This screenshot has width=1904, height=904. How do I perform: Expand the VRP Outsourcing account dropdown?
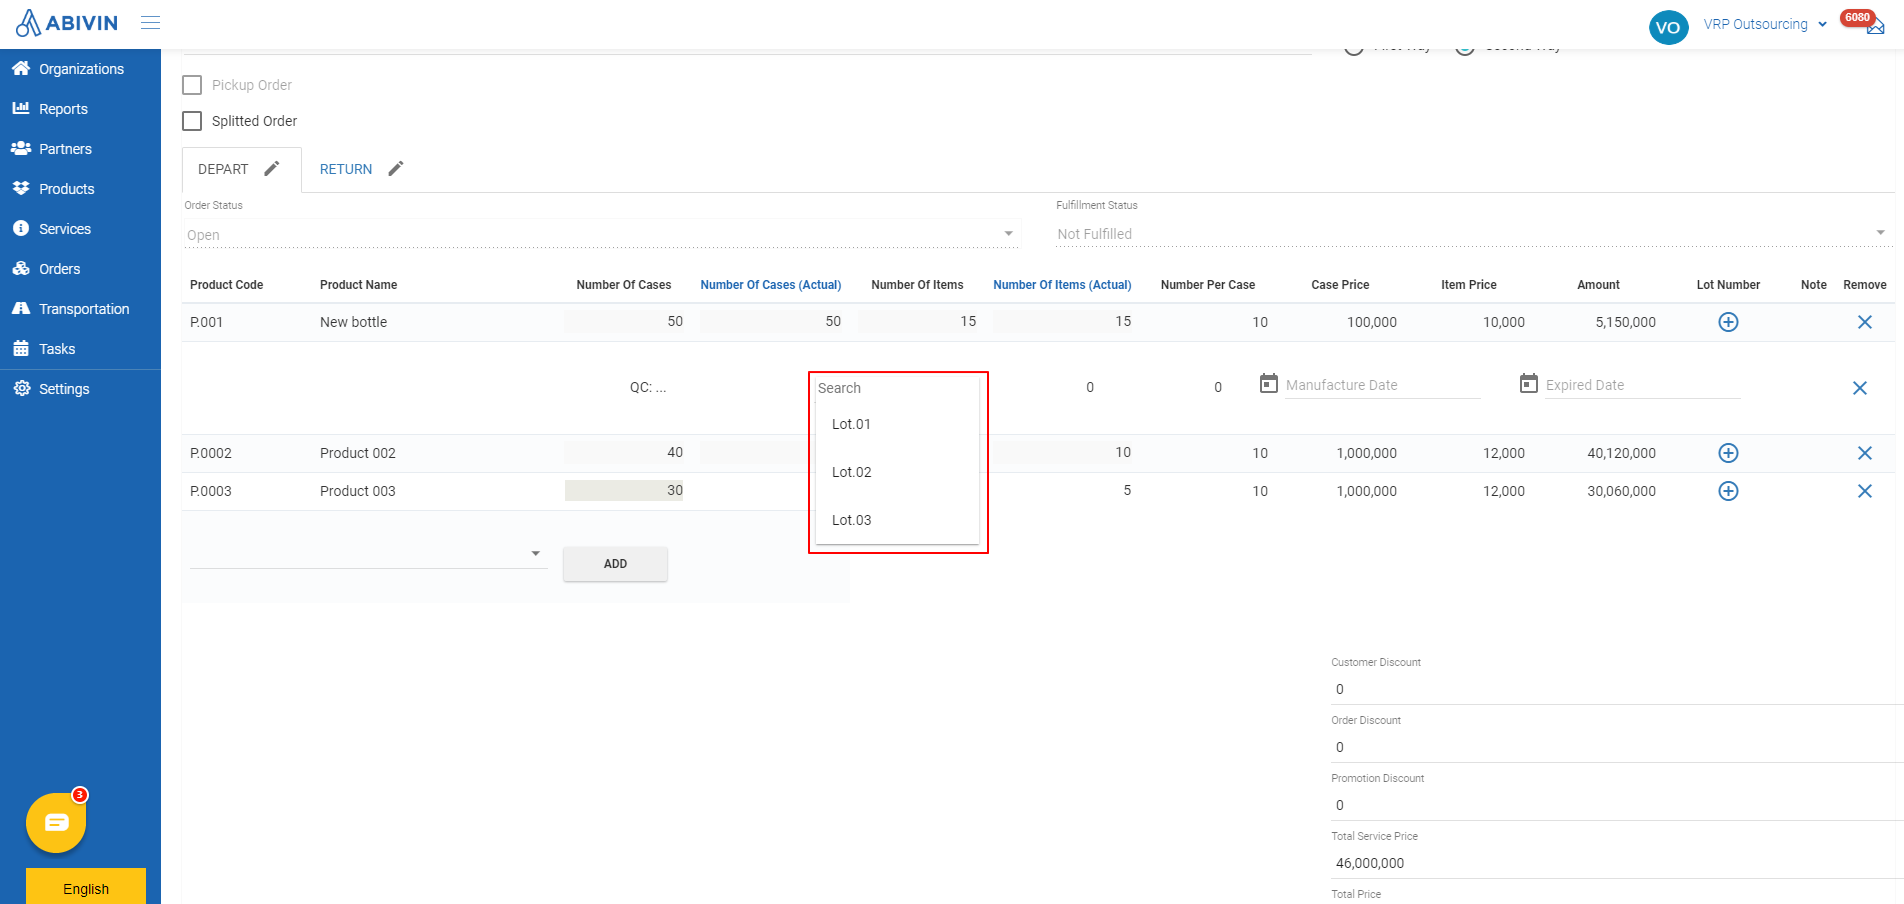[1766, 24]
